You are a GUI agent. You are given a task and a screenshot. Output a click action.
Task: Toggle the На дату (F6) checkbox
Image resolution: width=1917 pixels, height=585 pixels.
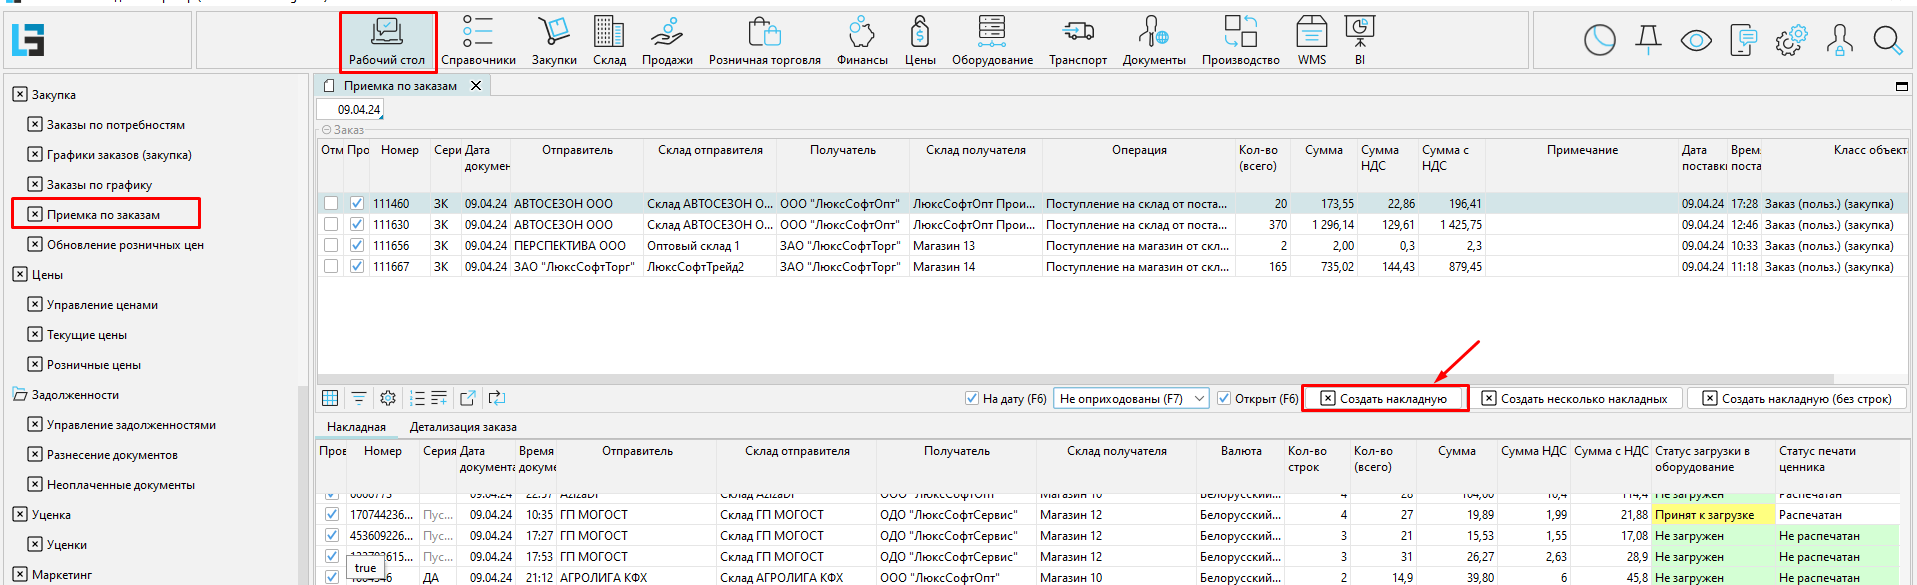(971, 398)
